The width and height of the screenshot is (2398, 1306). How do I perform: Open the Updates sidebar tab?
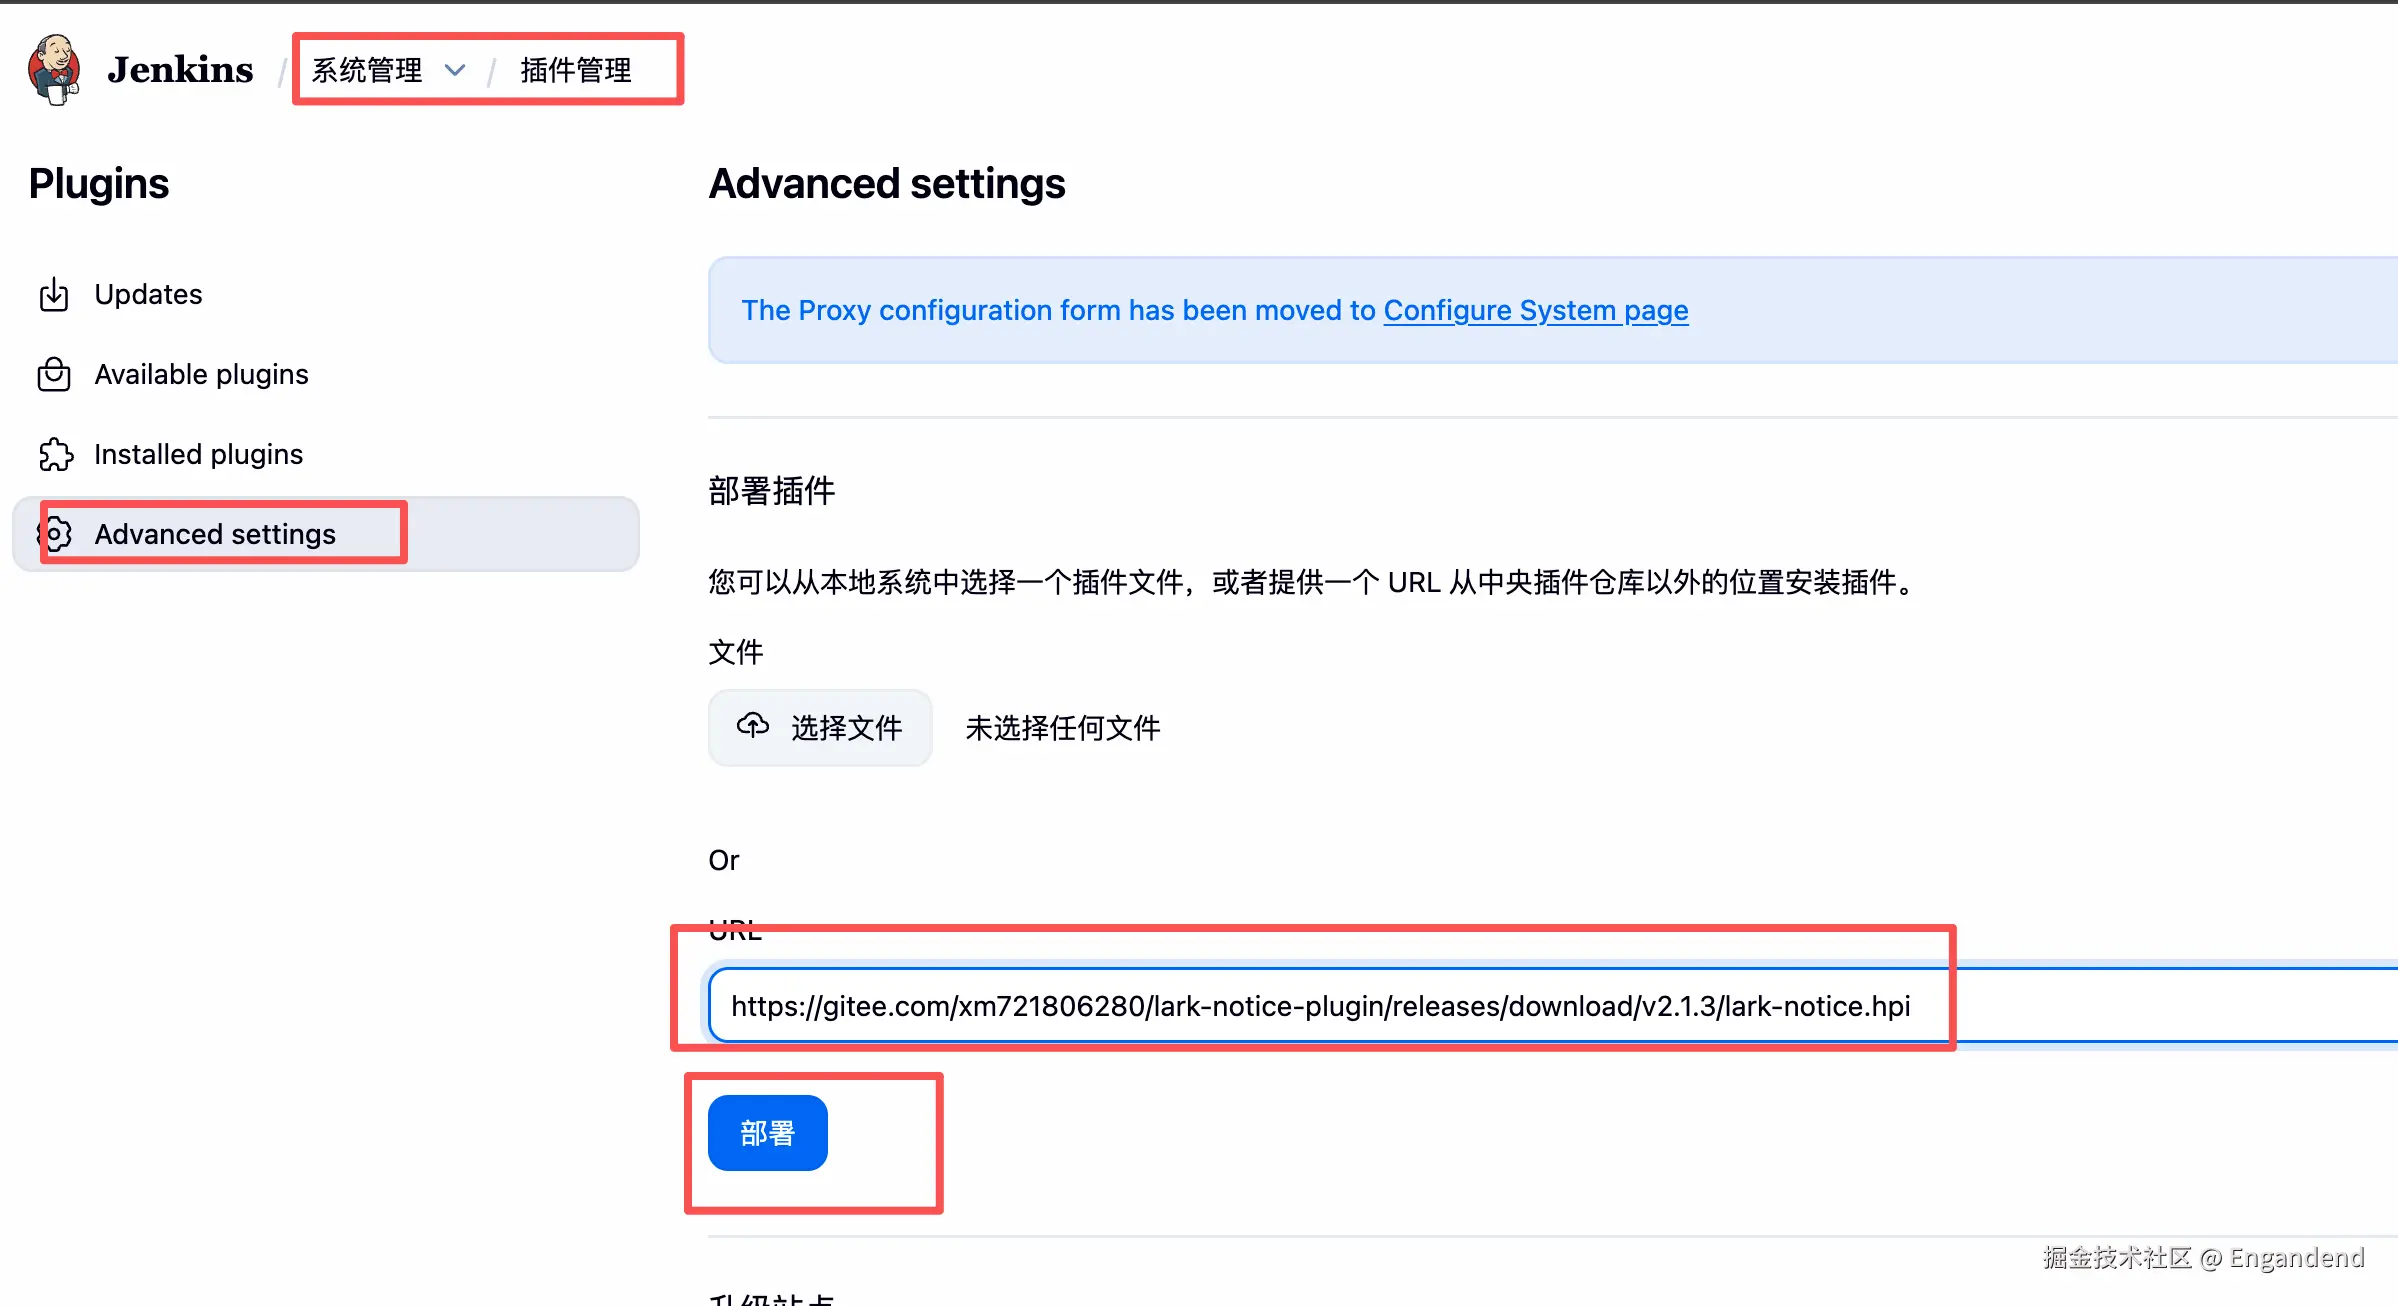point(148,295)
